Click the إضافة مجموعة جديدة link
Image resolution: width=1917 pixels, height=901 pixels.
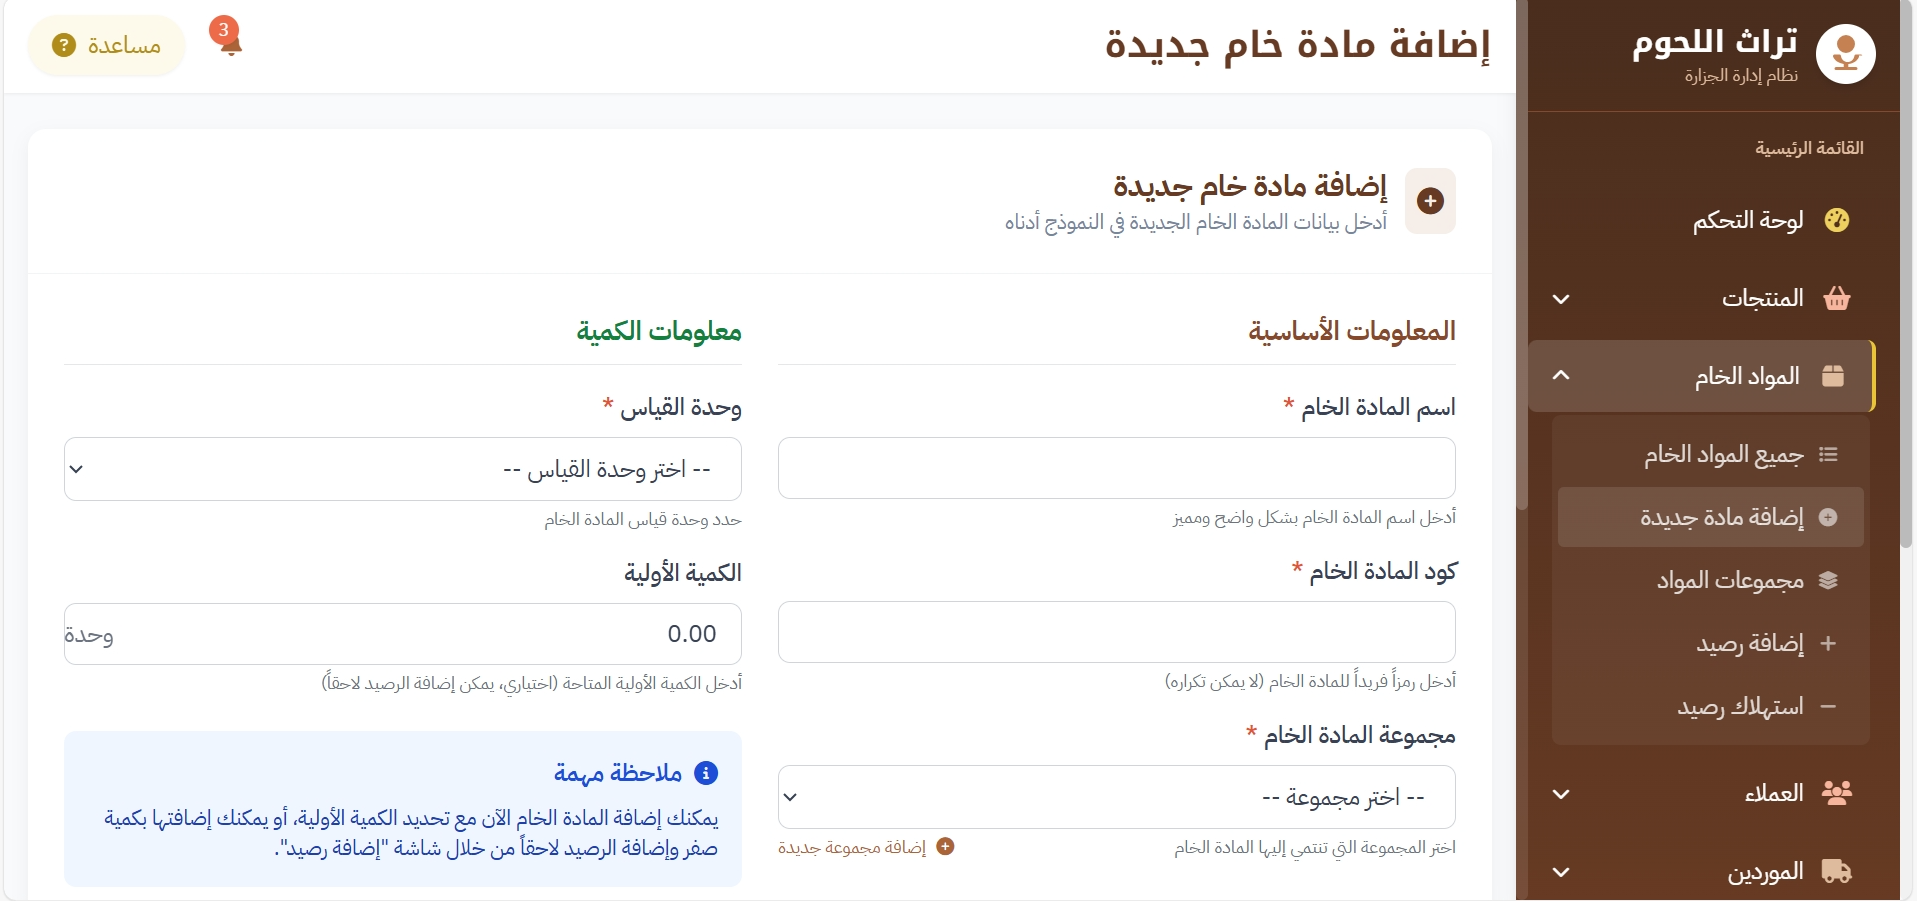[x=865, y=847]
